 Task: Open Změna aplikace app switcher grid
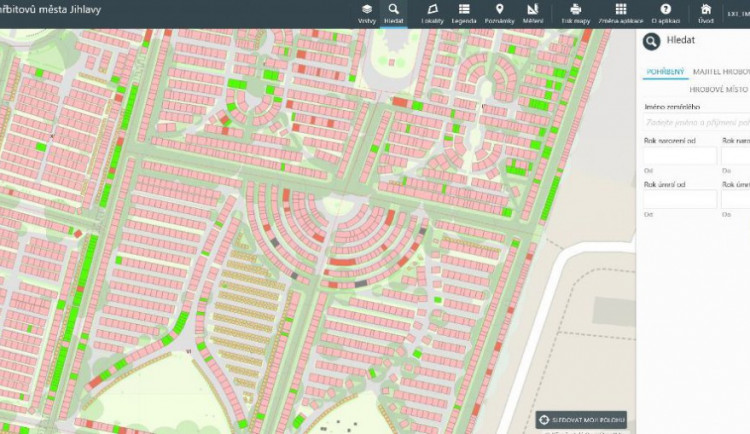coord(621,12)
